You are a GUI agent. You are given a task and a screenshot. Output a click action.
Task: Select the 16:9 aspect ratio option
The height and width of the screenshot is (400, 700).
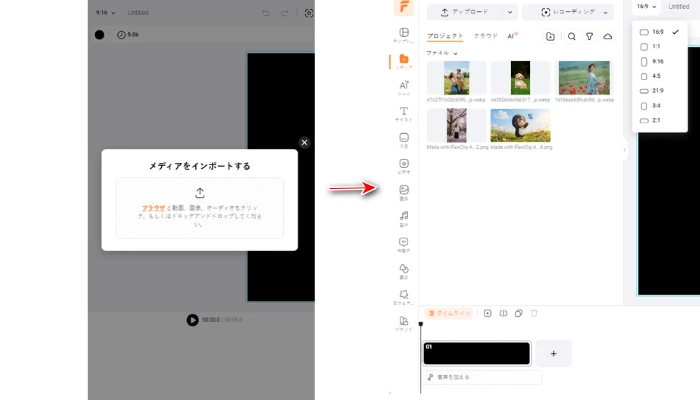659,32
